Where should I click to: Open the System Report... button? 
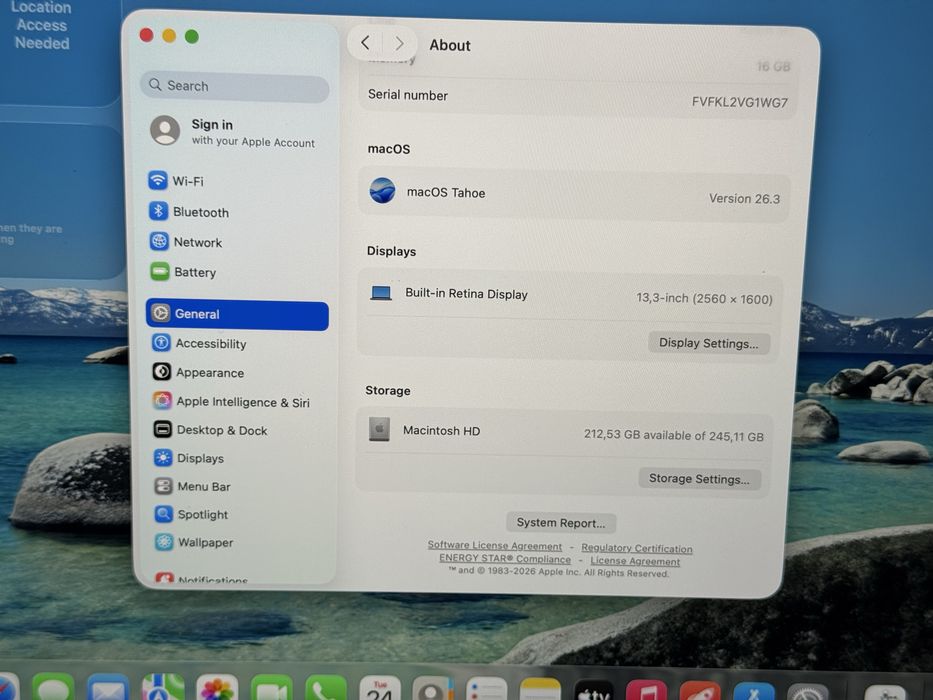tap(561, 523)
